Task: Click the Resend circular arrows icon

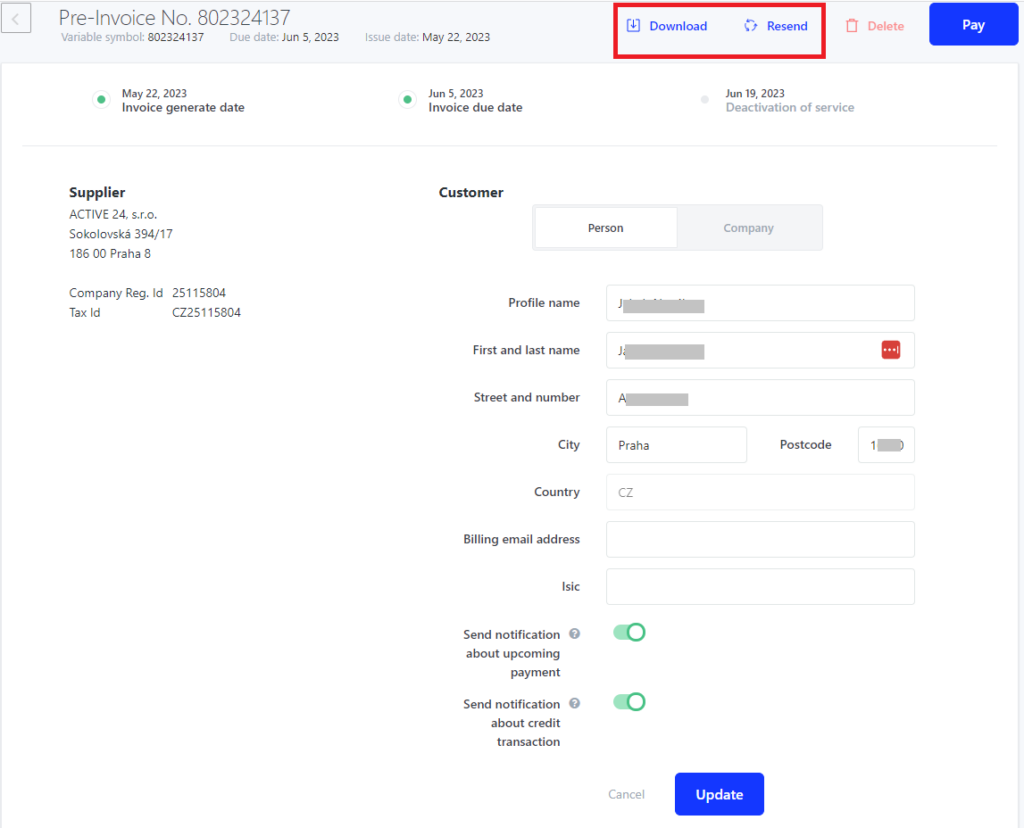Action: click(751, 26)
